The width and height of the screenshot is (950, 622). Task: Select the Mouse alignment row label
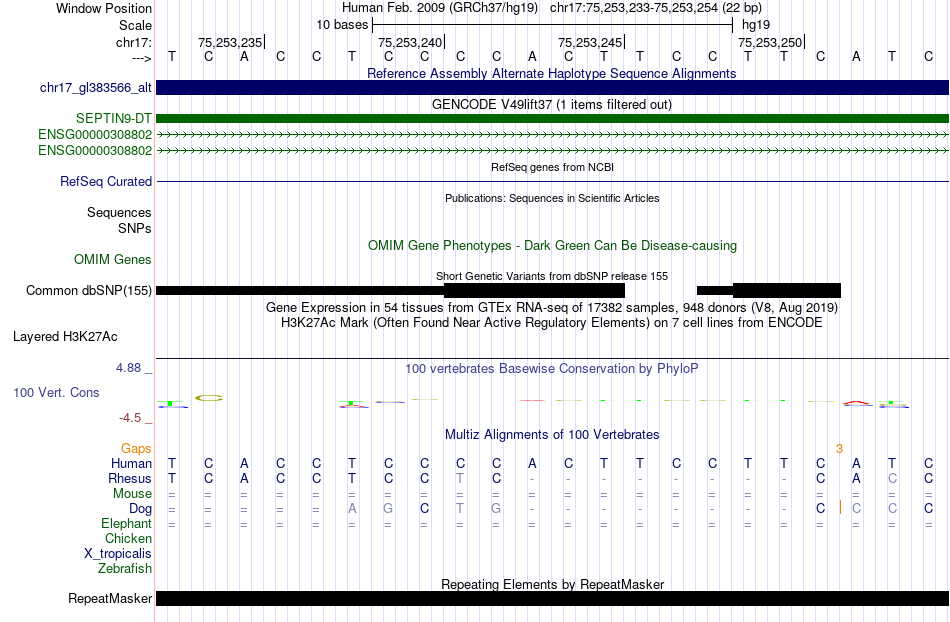132,494
